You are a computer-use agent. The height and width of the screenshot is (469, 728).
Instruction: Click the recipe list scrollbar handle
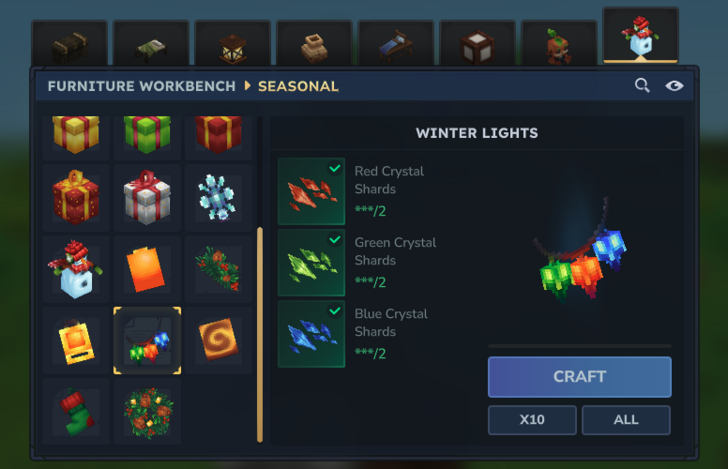[260, 334]
